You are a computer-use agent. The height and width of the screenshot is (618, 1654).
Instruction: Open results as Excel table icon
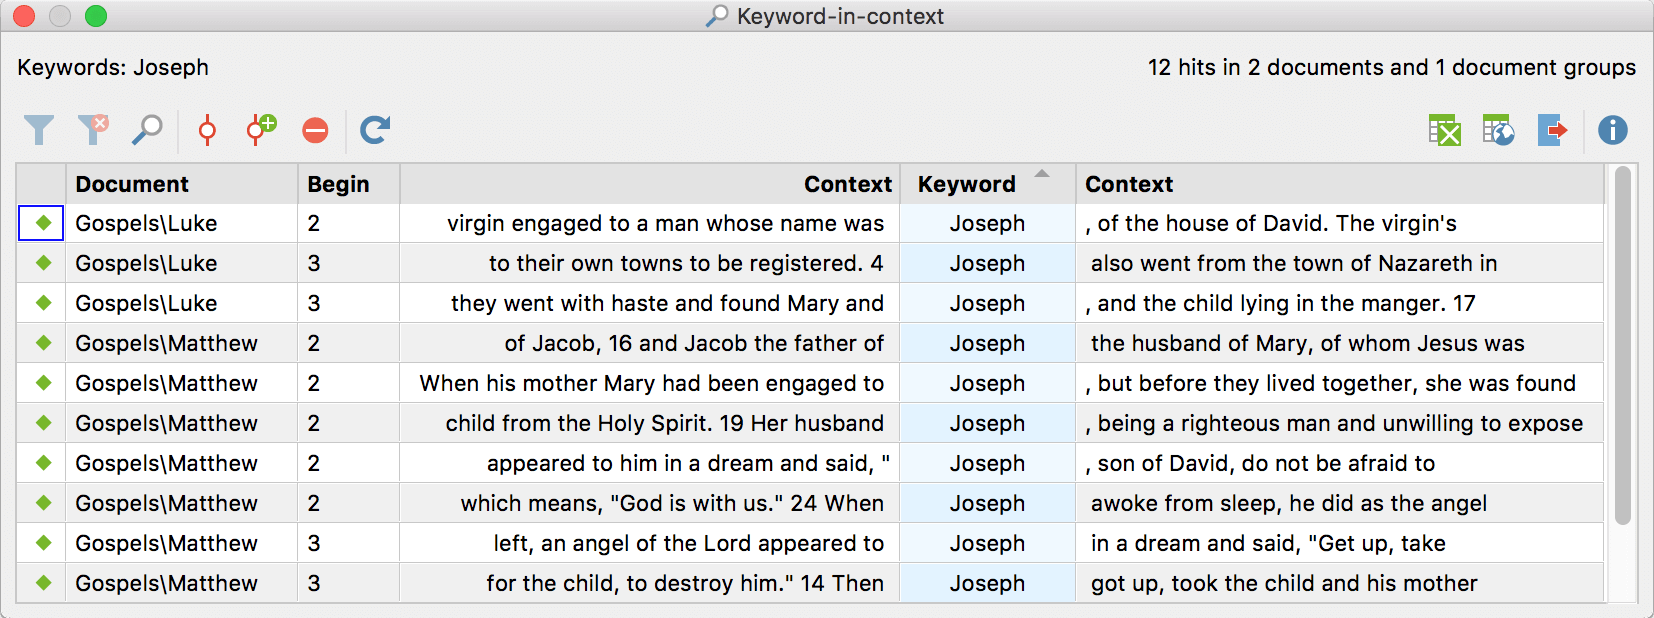(1445, 130)
